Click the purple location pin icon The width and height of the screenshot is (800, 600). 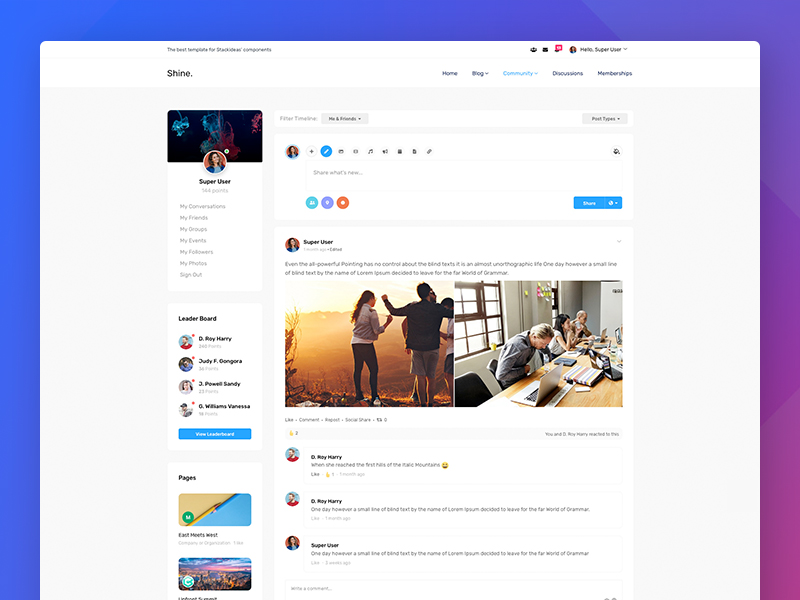pos(327,203)
